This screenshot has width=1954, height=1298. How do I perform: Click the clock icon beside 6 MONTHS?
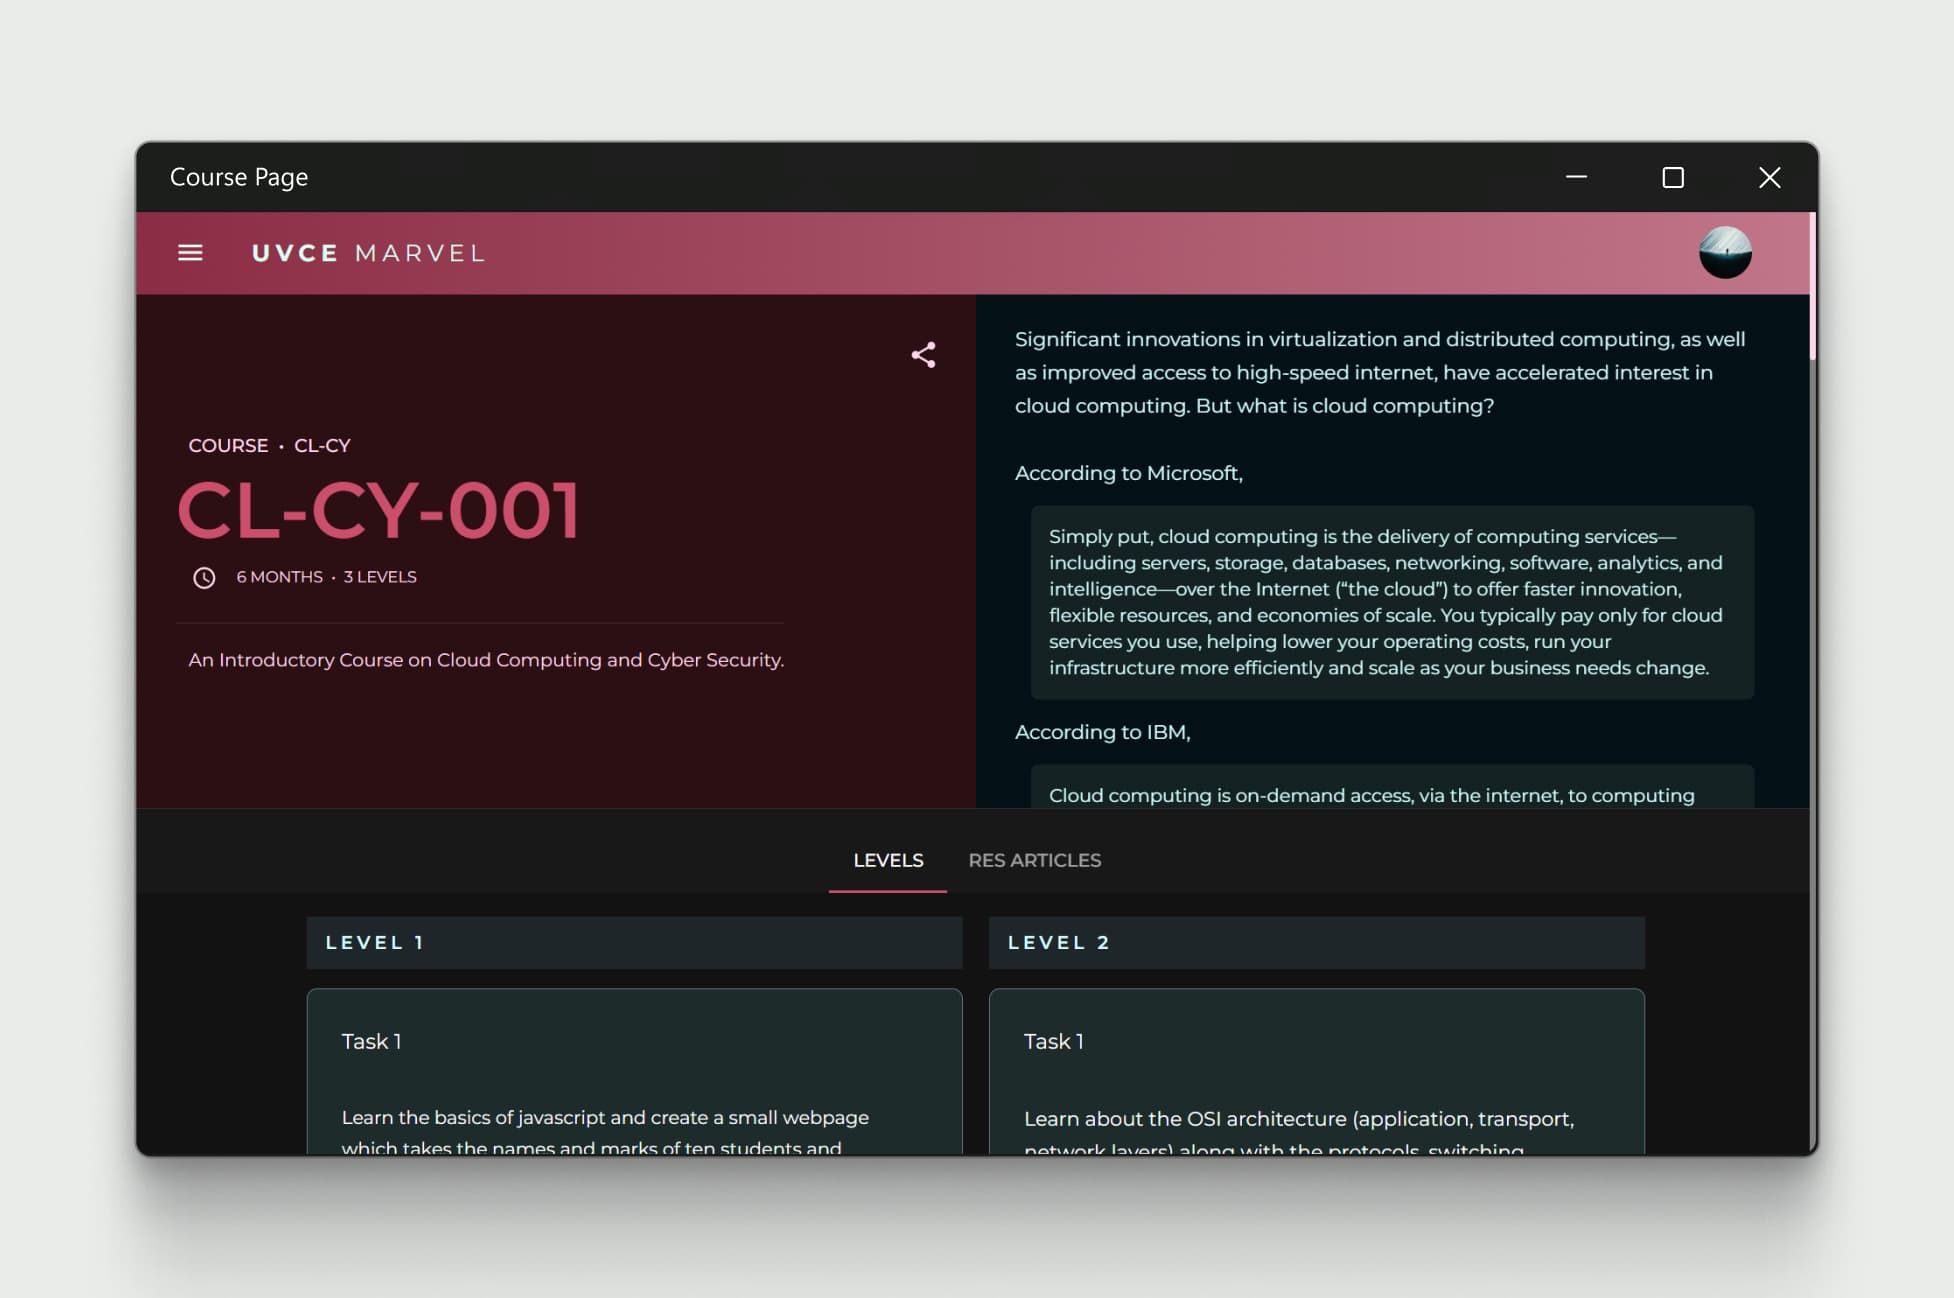(x=204, y=578)
